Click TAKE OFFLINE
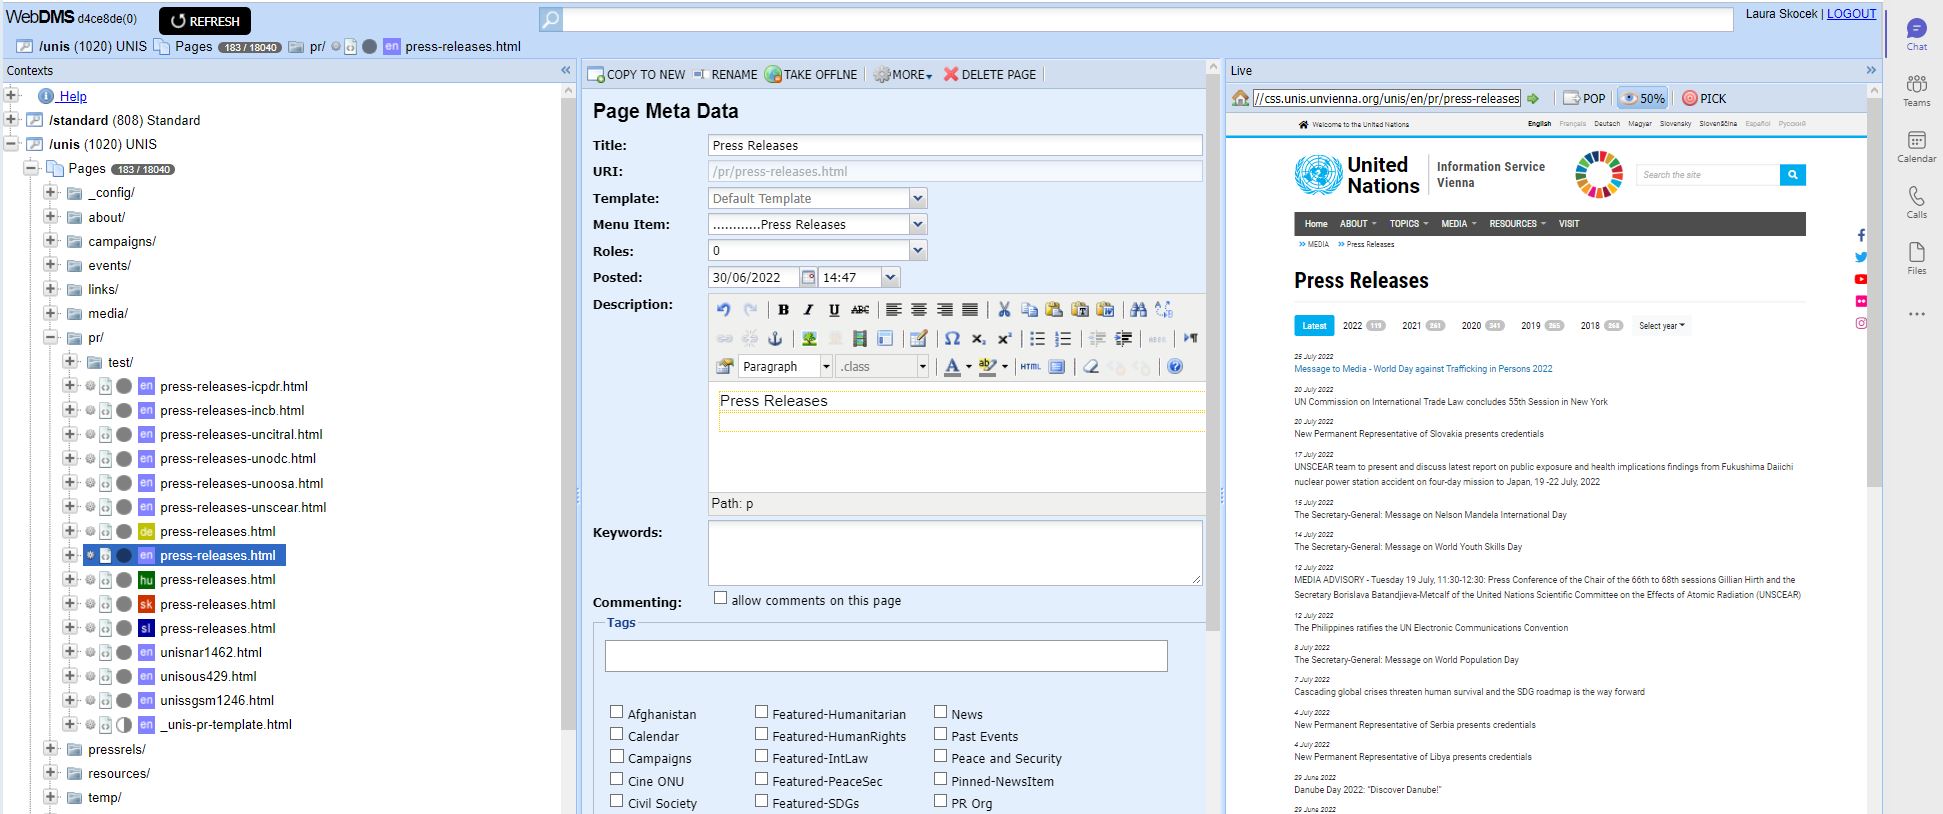1943x814 pixels. pos(811,75)
